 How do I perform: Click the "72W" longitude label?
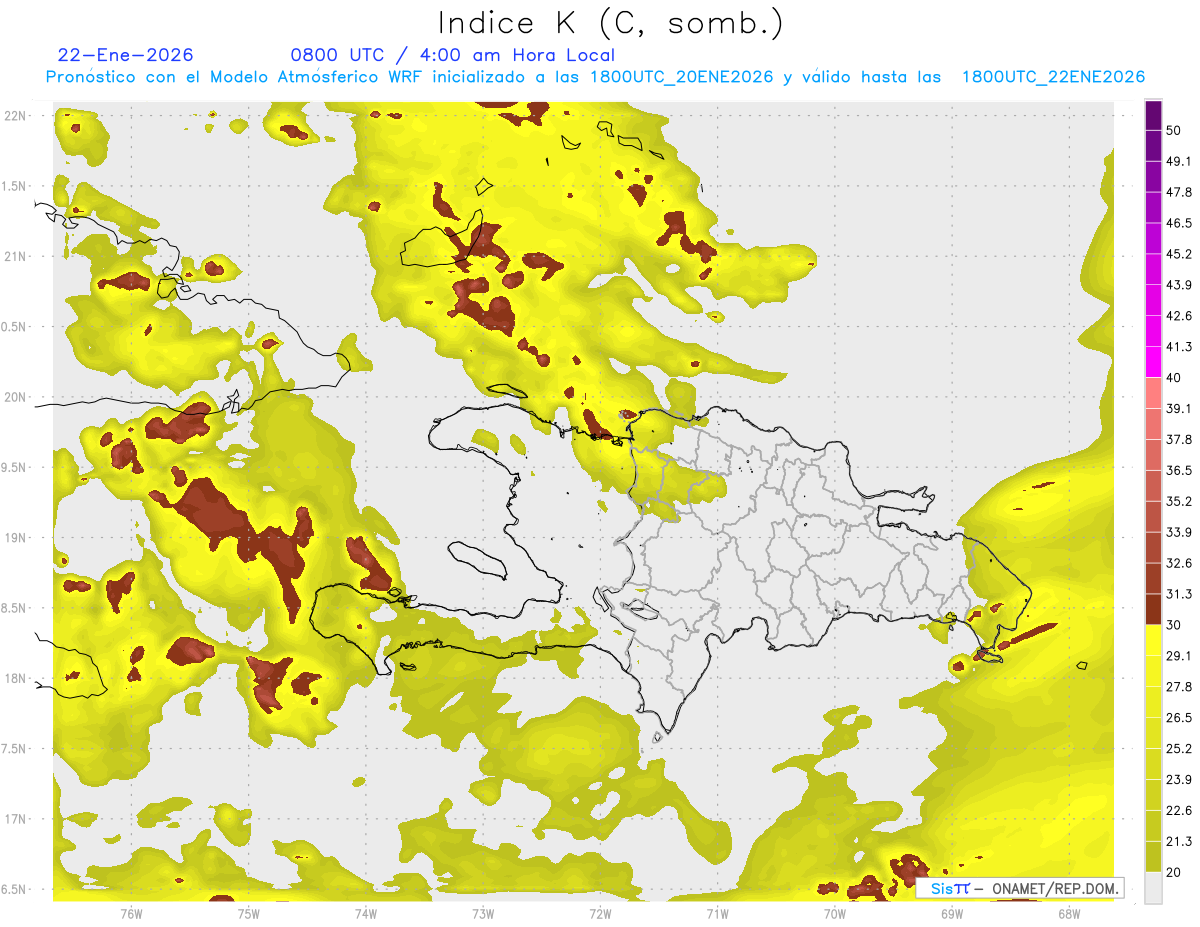pos(600,914)
